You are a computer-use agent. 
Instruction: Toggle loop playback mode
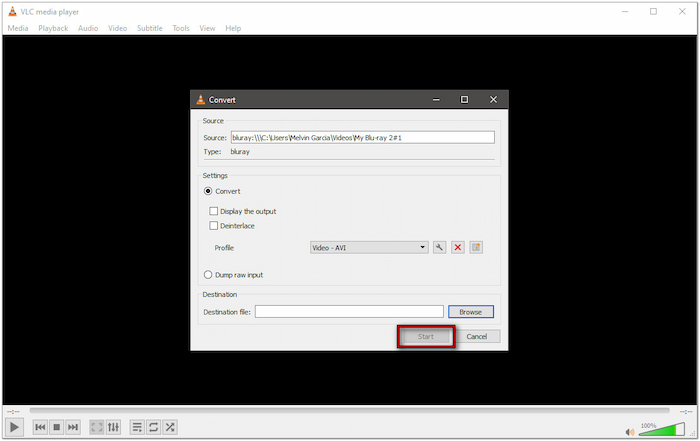click(153, 427)
